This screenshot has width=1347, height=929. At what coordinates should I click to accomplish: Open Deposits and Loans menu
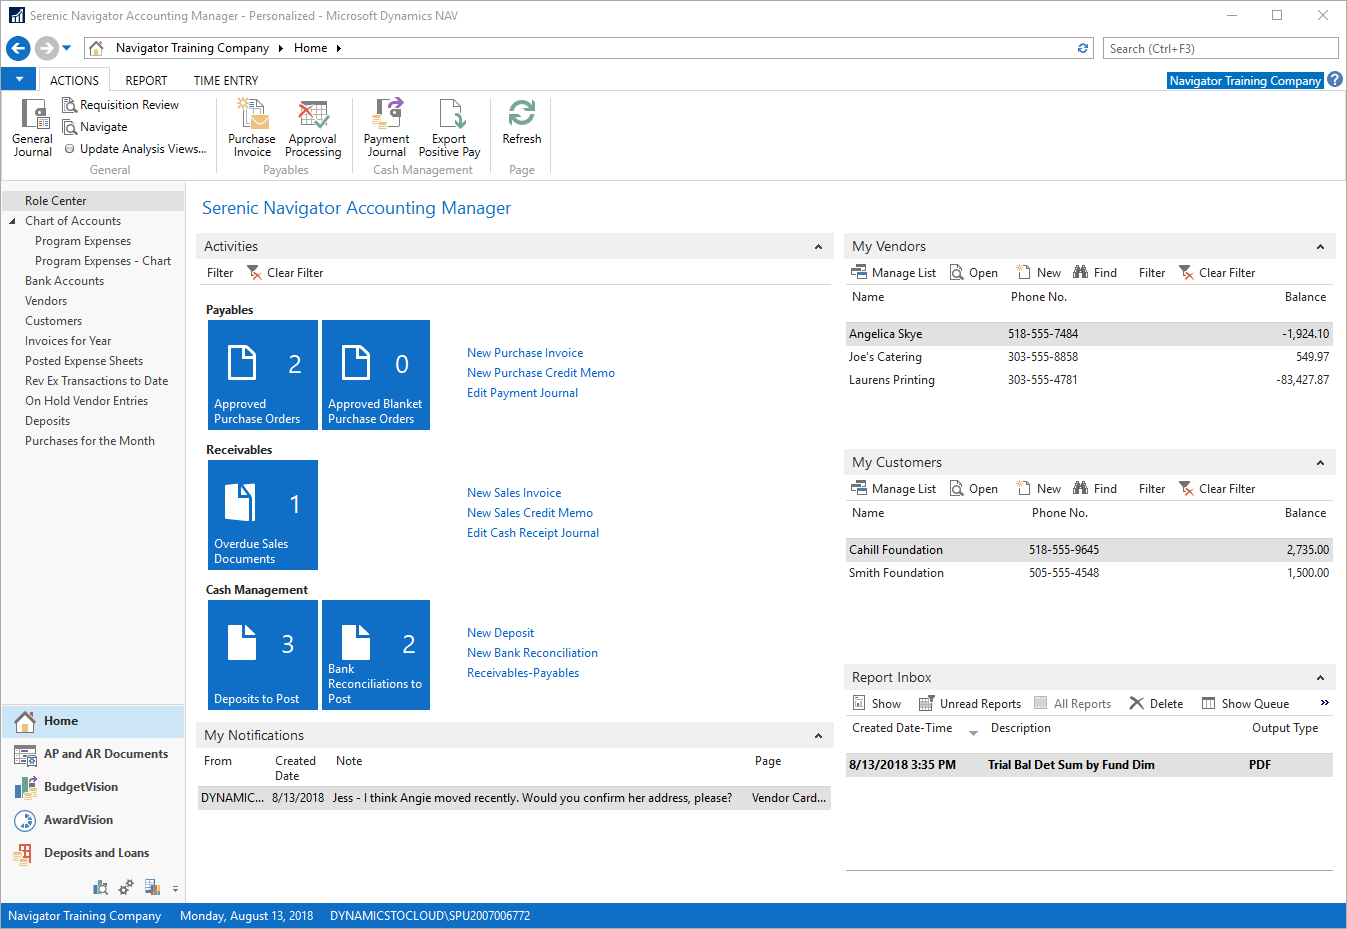coord(93,853)
